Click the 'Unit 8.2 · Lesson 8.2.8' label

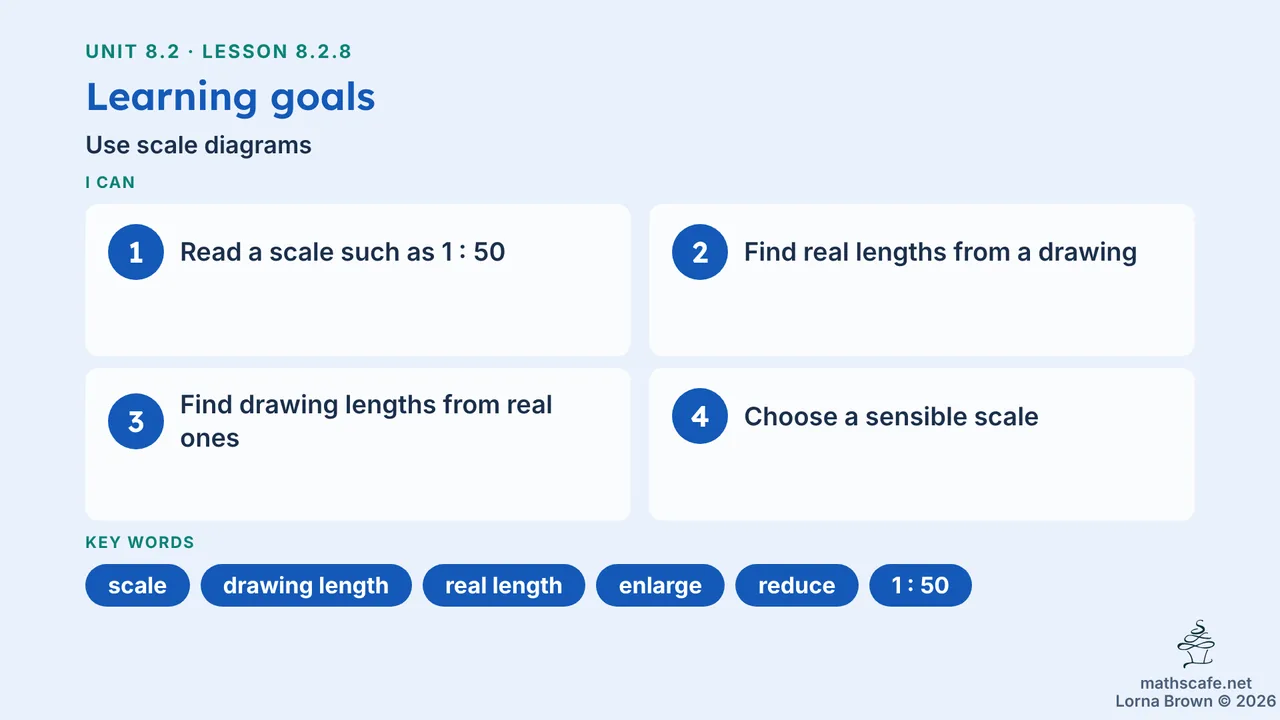tap(219, 51)
